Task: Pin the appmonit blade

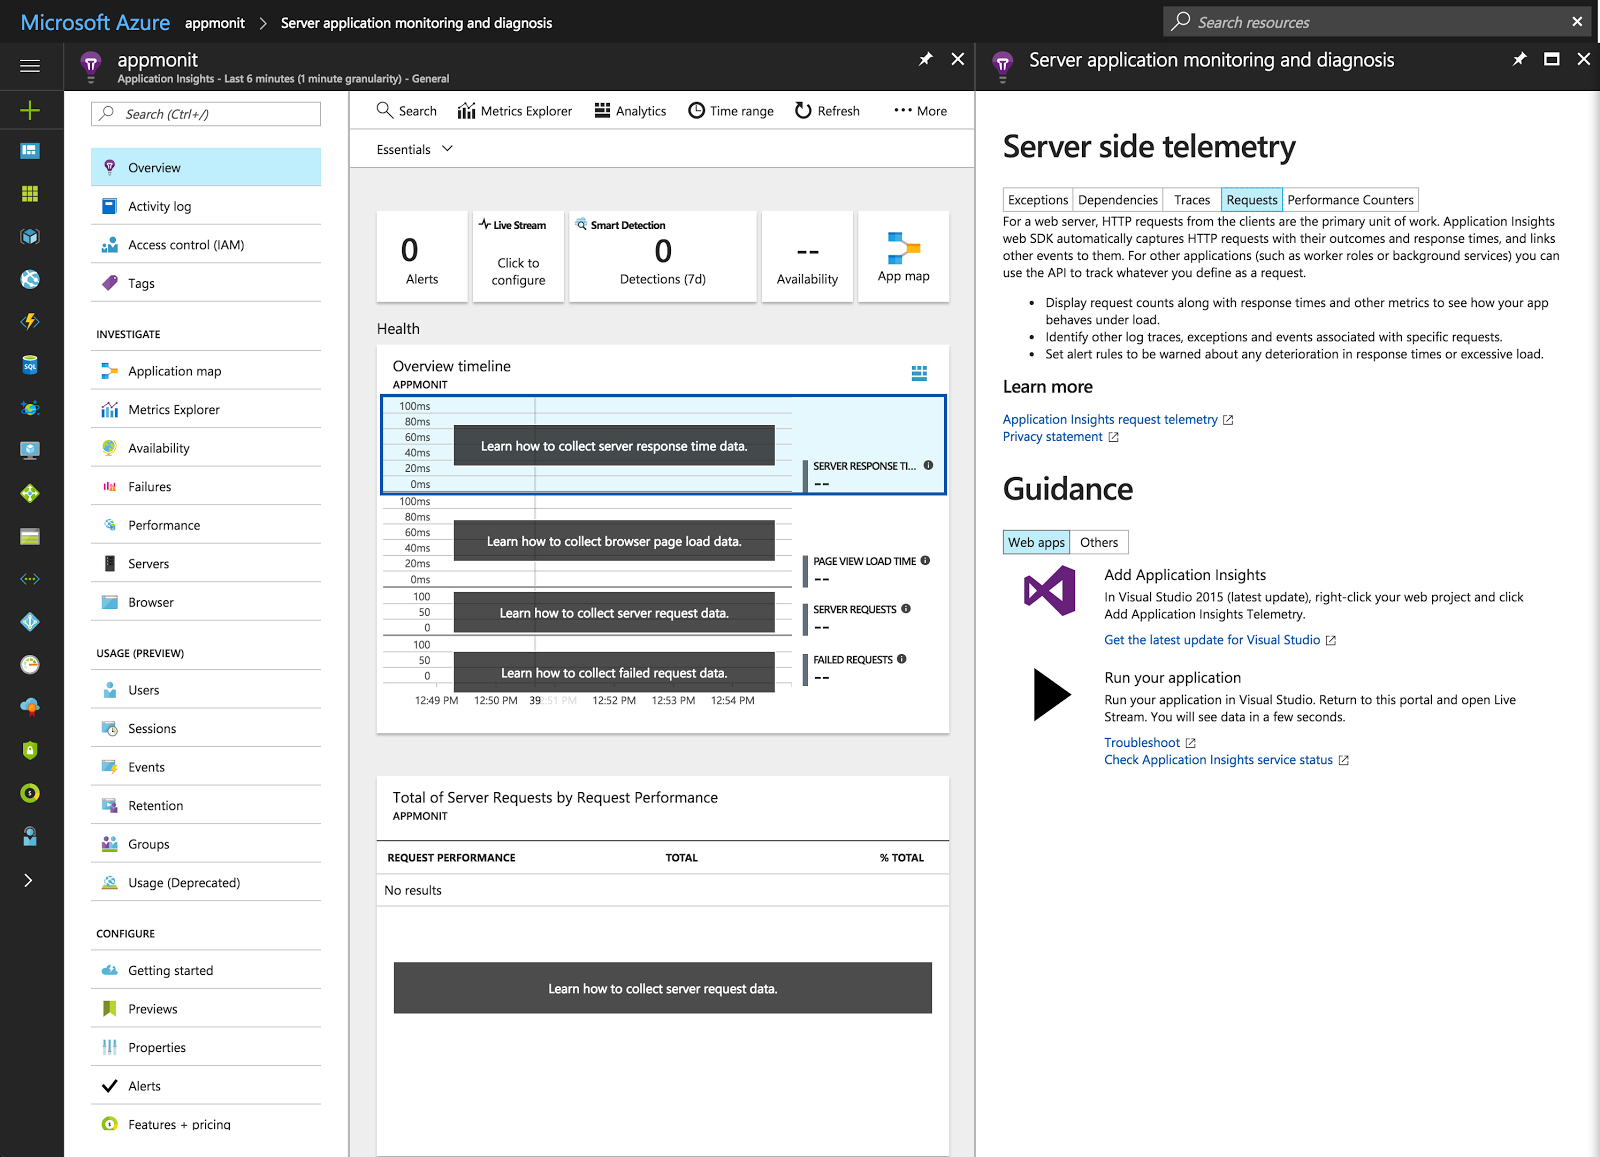Action: pyautogui.click(x=926, y=60)
